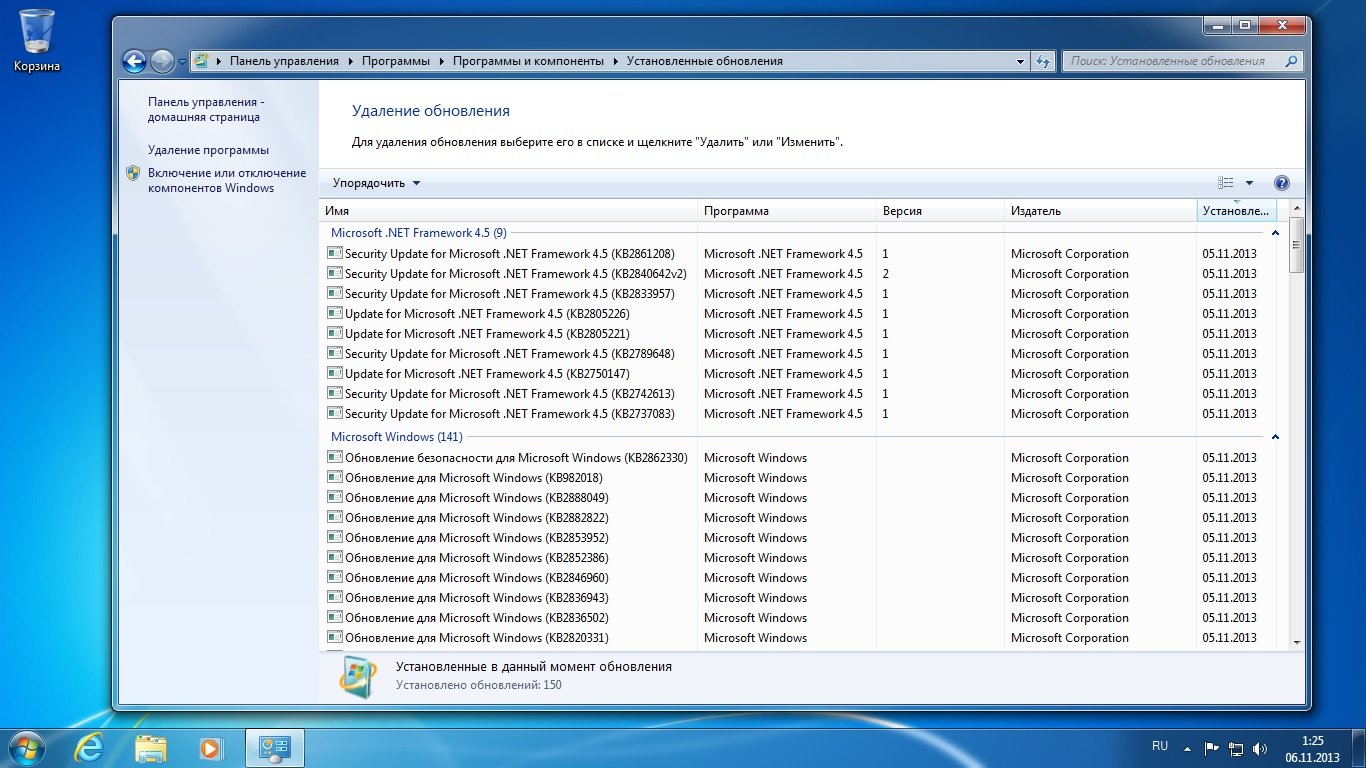1366x768 pixels.
Task: Open address bar history dropdown arrow
Action: coord(1021,61)
